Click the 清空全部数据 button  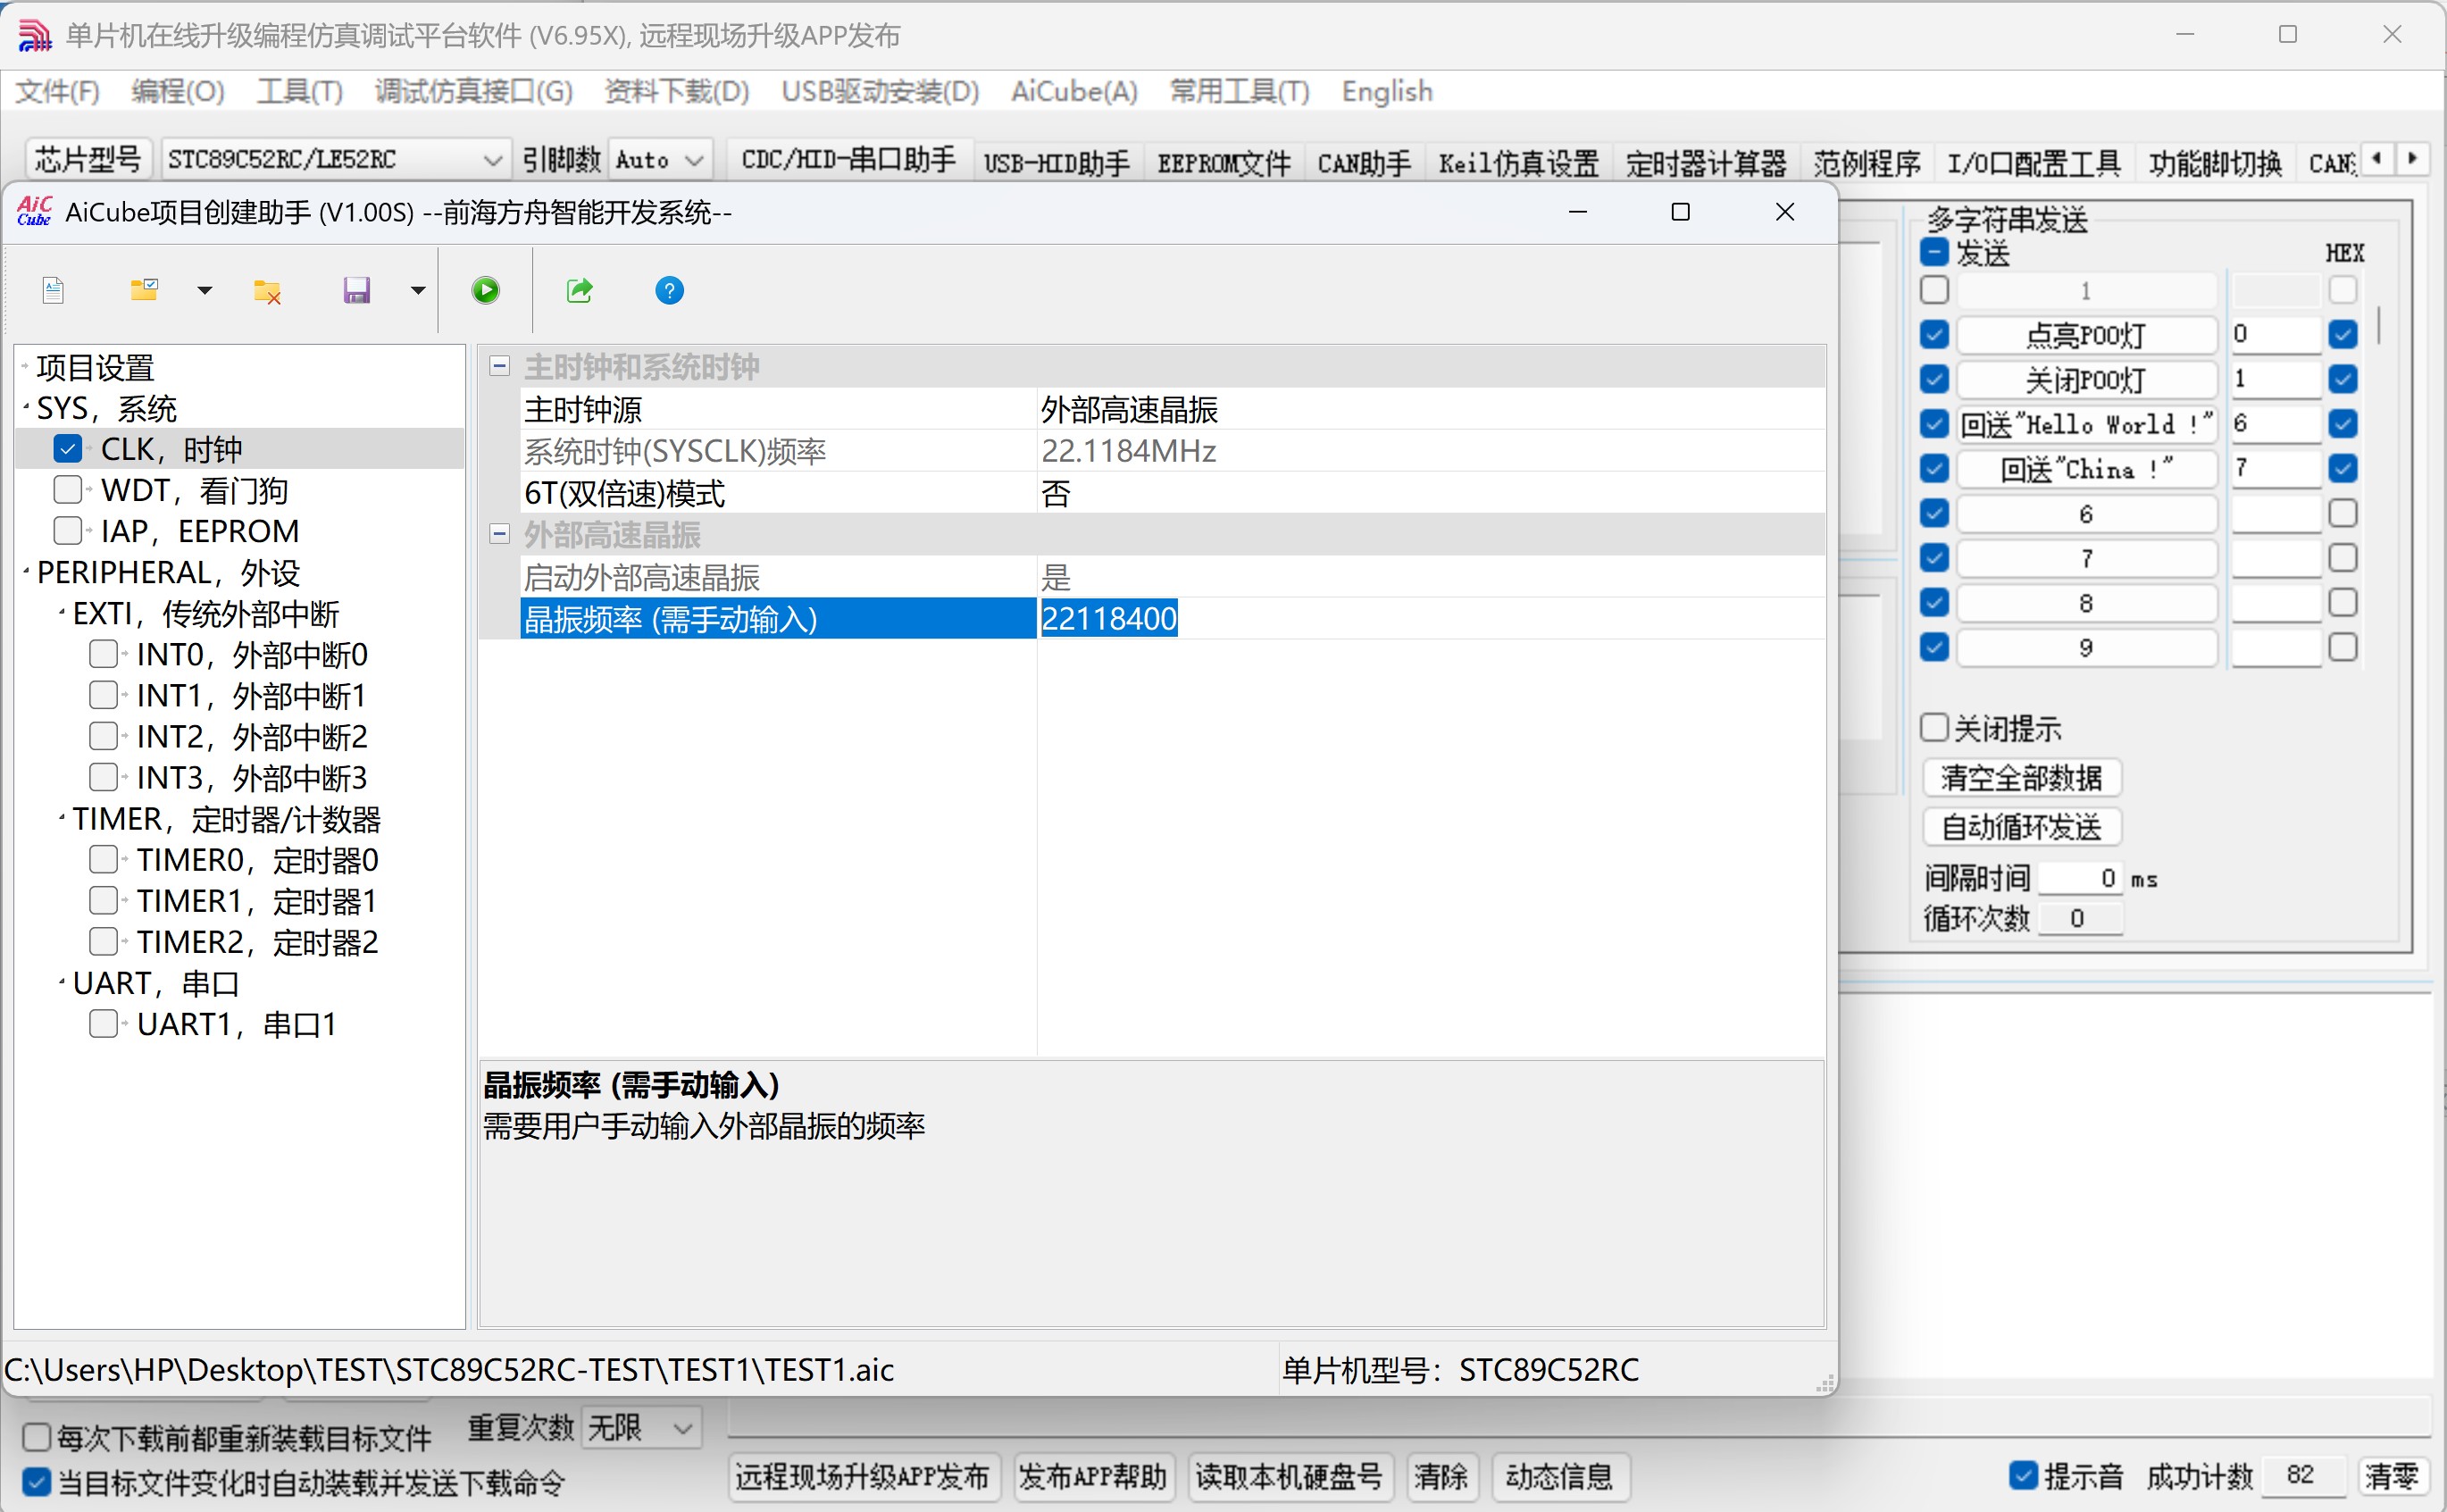(2022, 778)
